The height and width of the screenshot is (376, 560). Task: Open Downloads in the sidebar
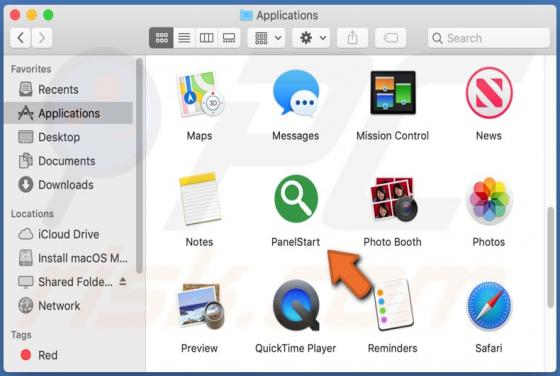tap(69, 185)
